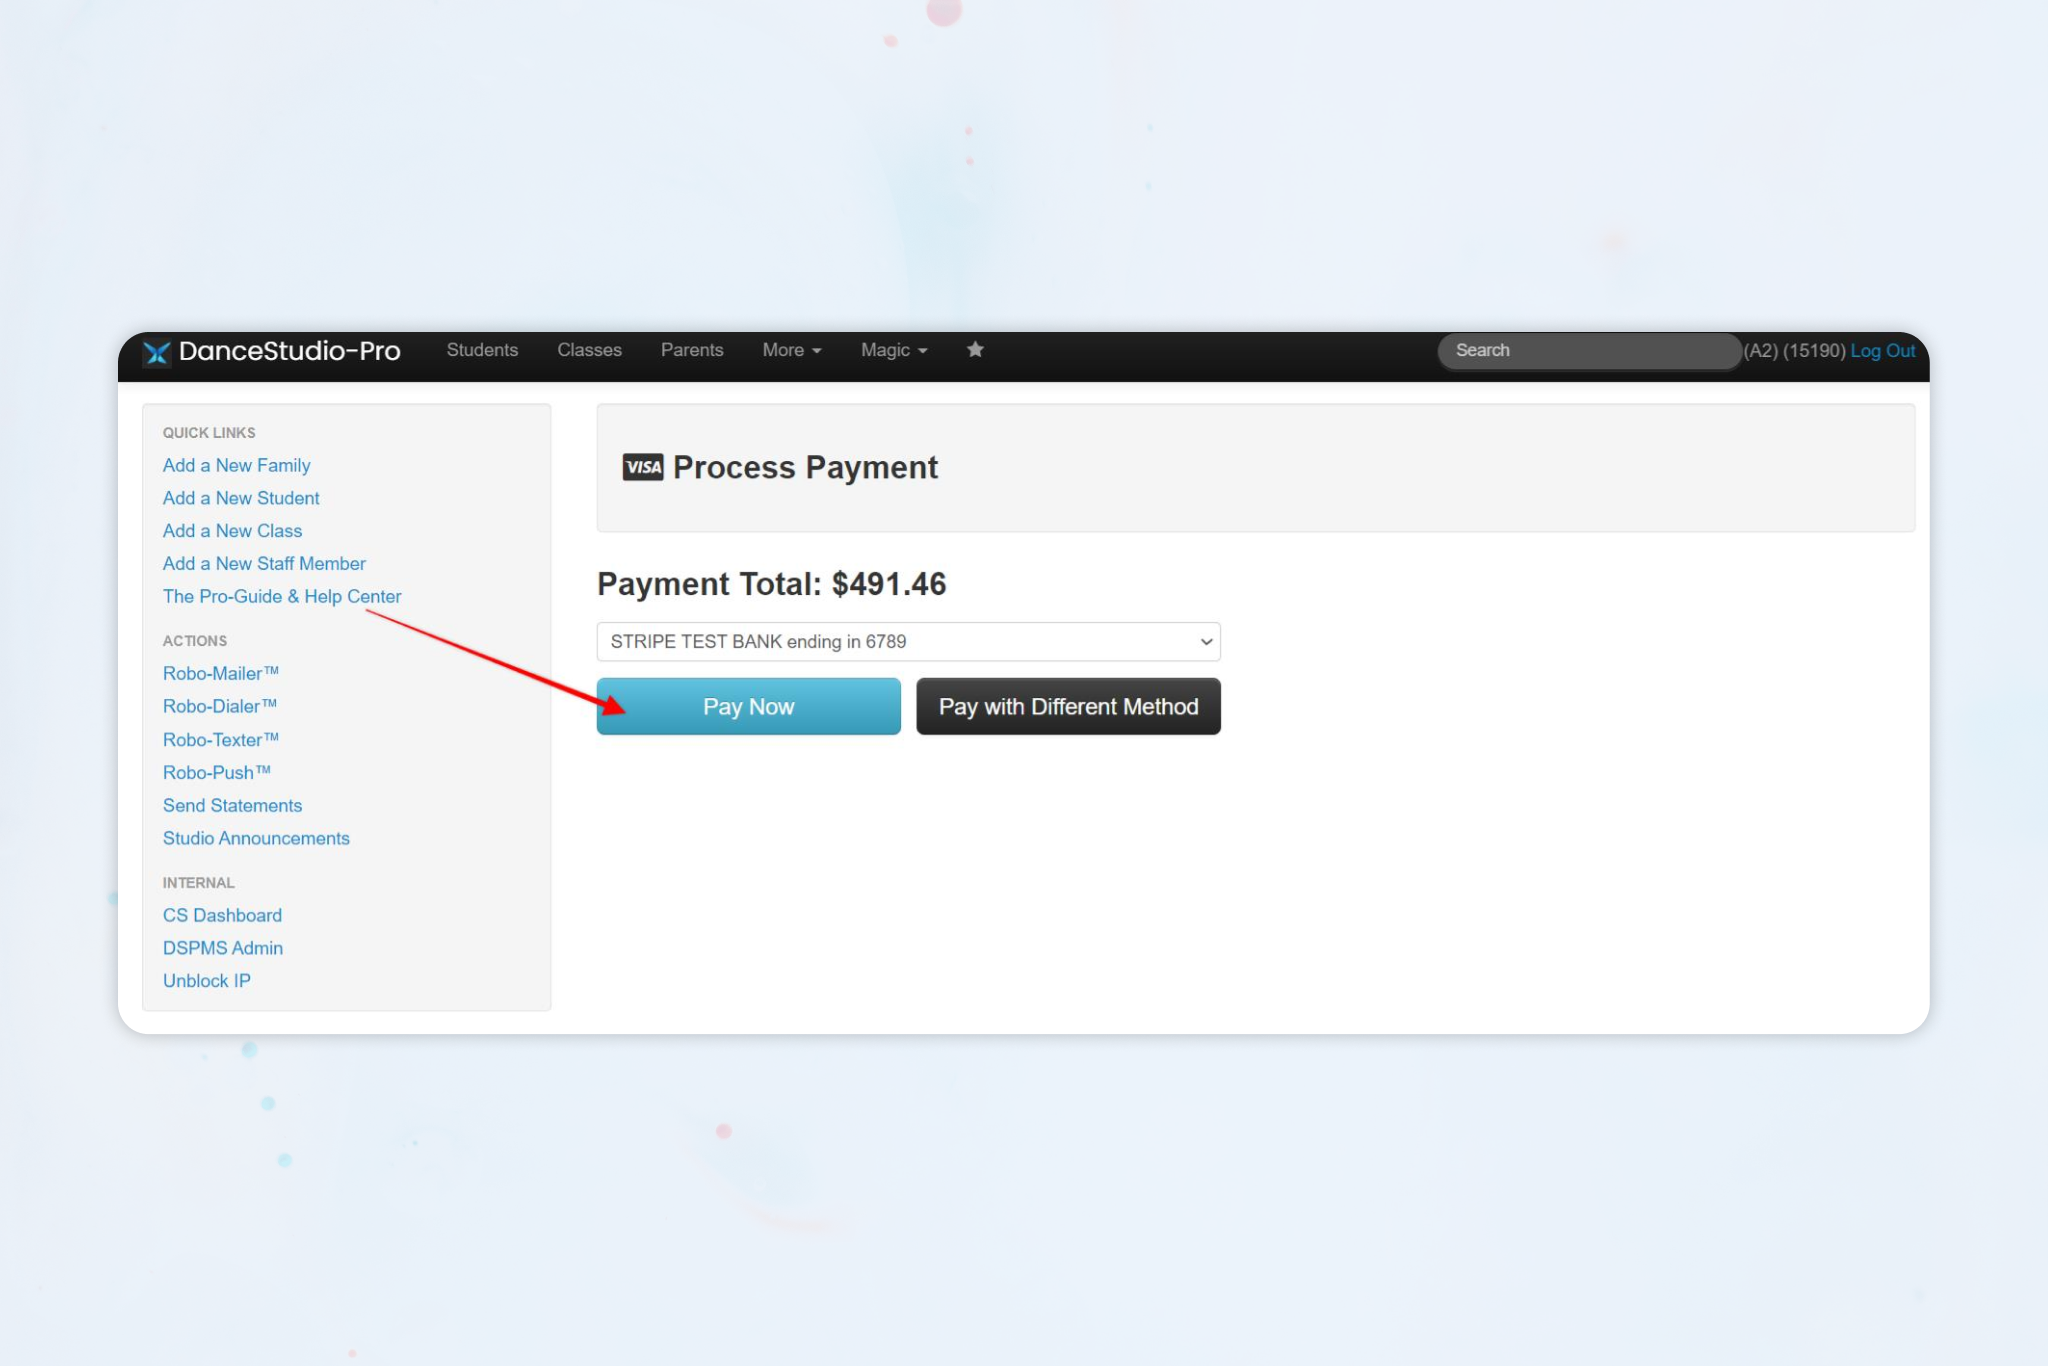Launch Robo-Mailer from Actions
This screenshot has height=1366, width=2048.
point(221,673)
